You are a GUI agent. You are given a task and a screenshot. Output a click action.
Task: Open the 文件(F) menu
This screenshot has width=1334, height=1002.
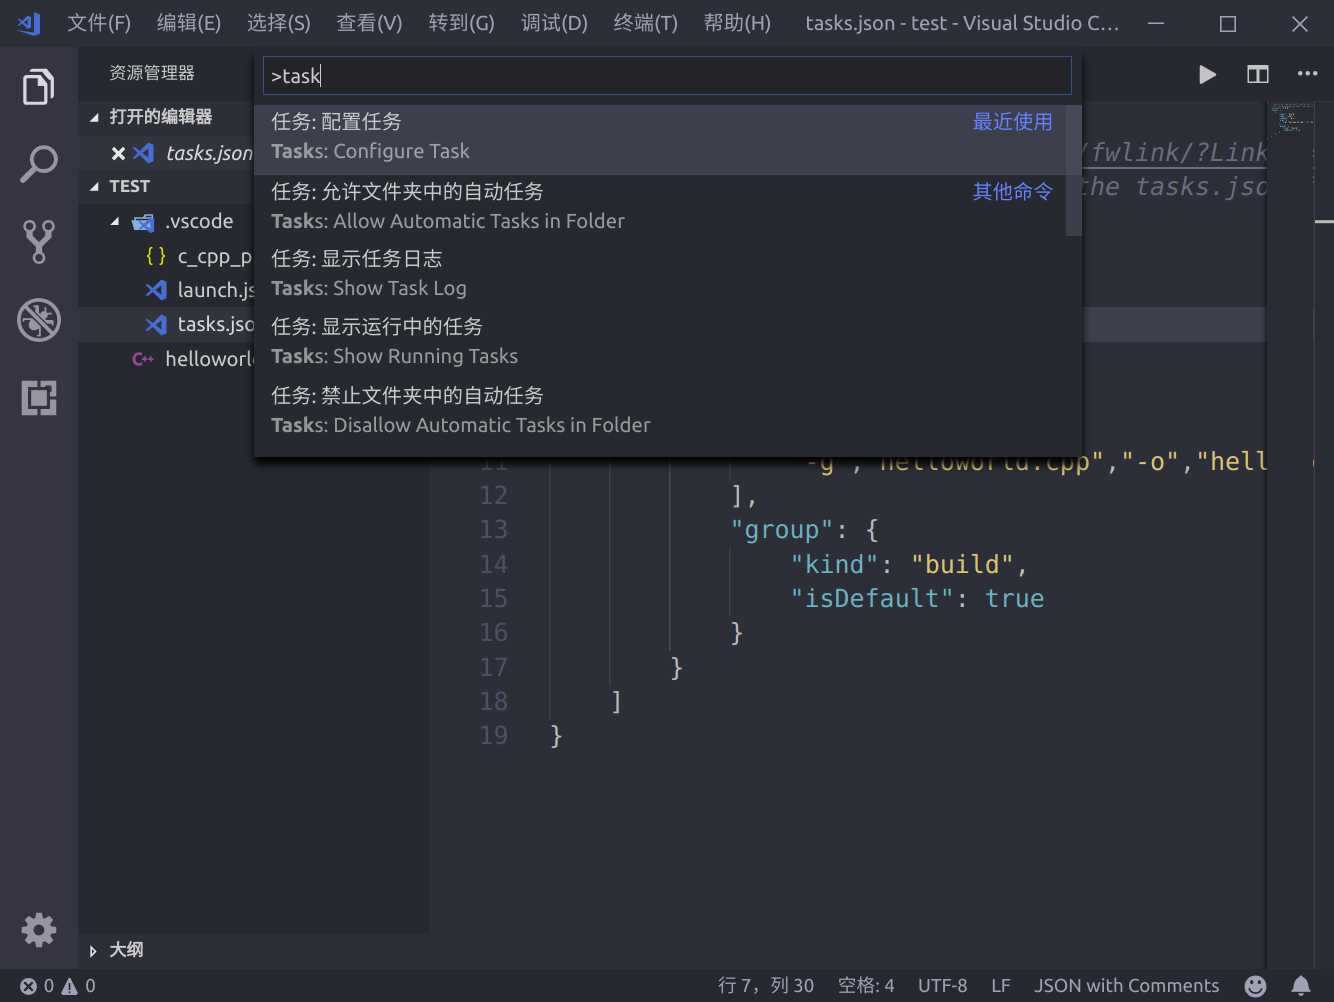click(x=99, y=23)
